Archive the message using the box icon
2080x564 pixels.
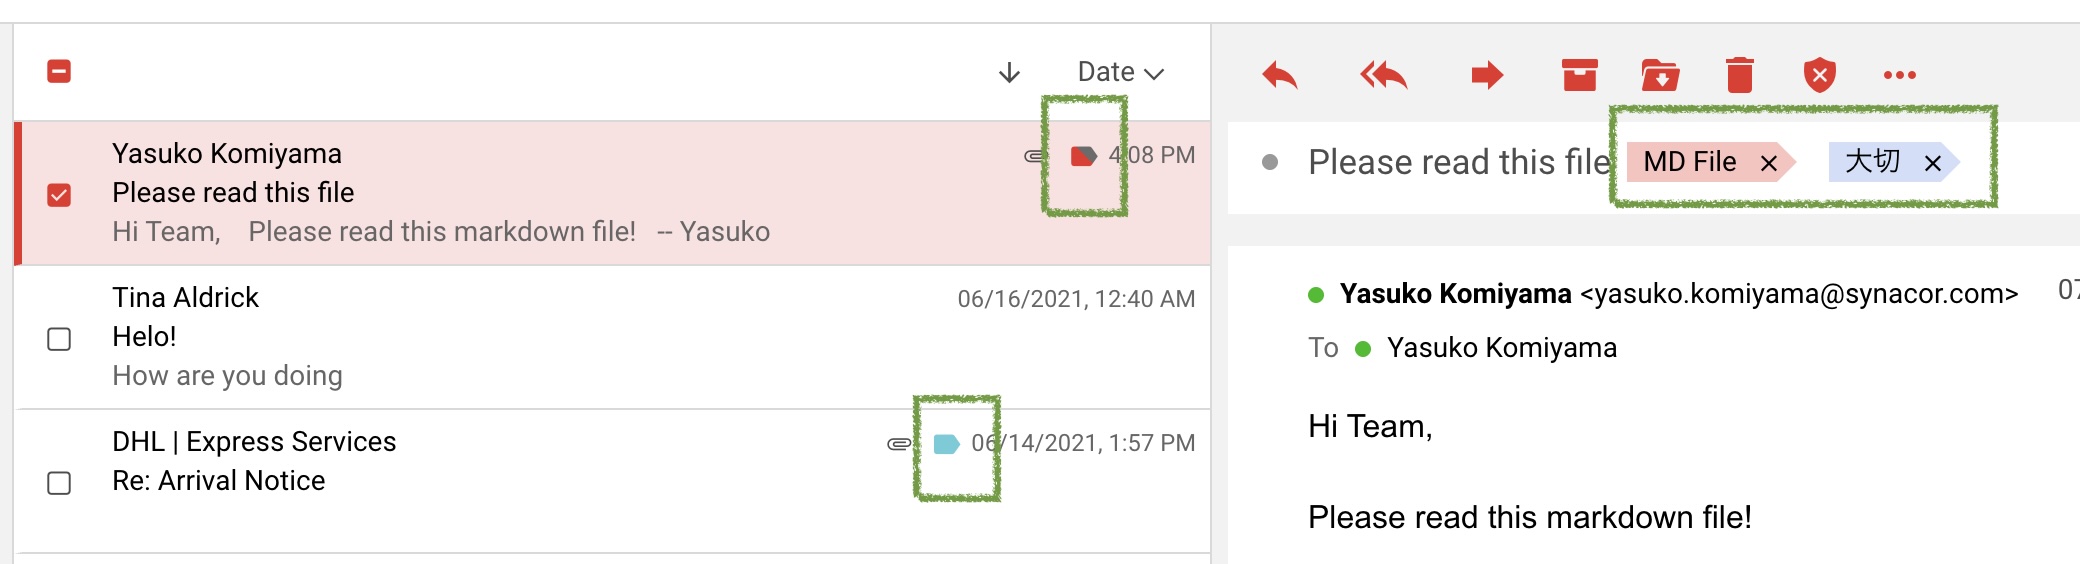pos(1580,75)
